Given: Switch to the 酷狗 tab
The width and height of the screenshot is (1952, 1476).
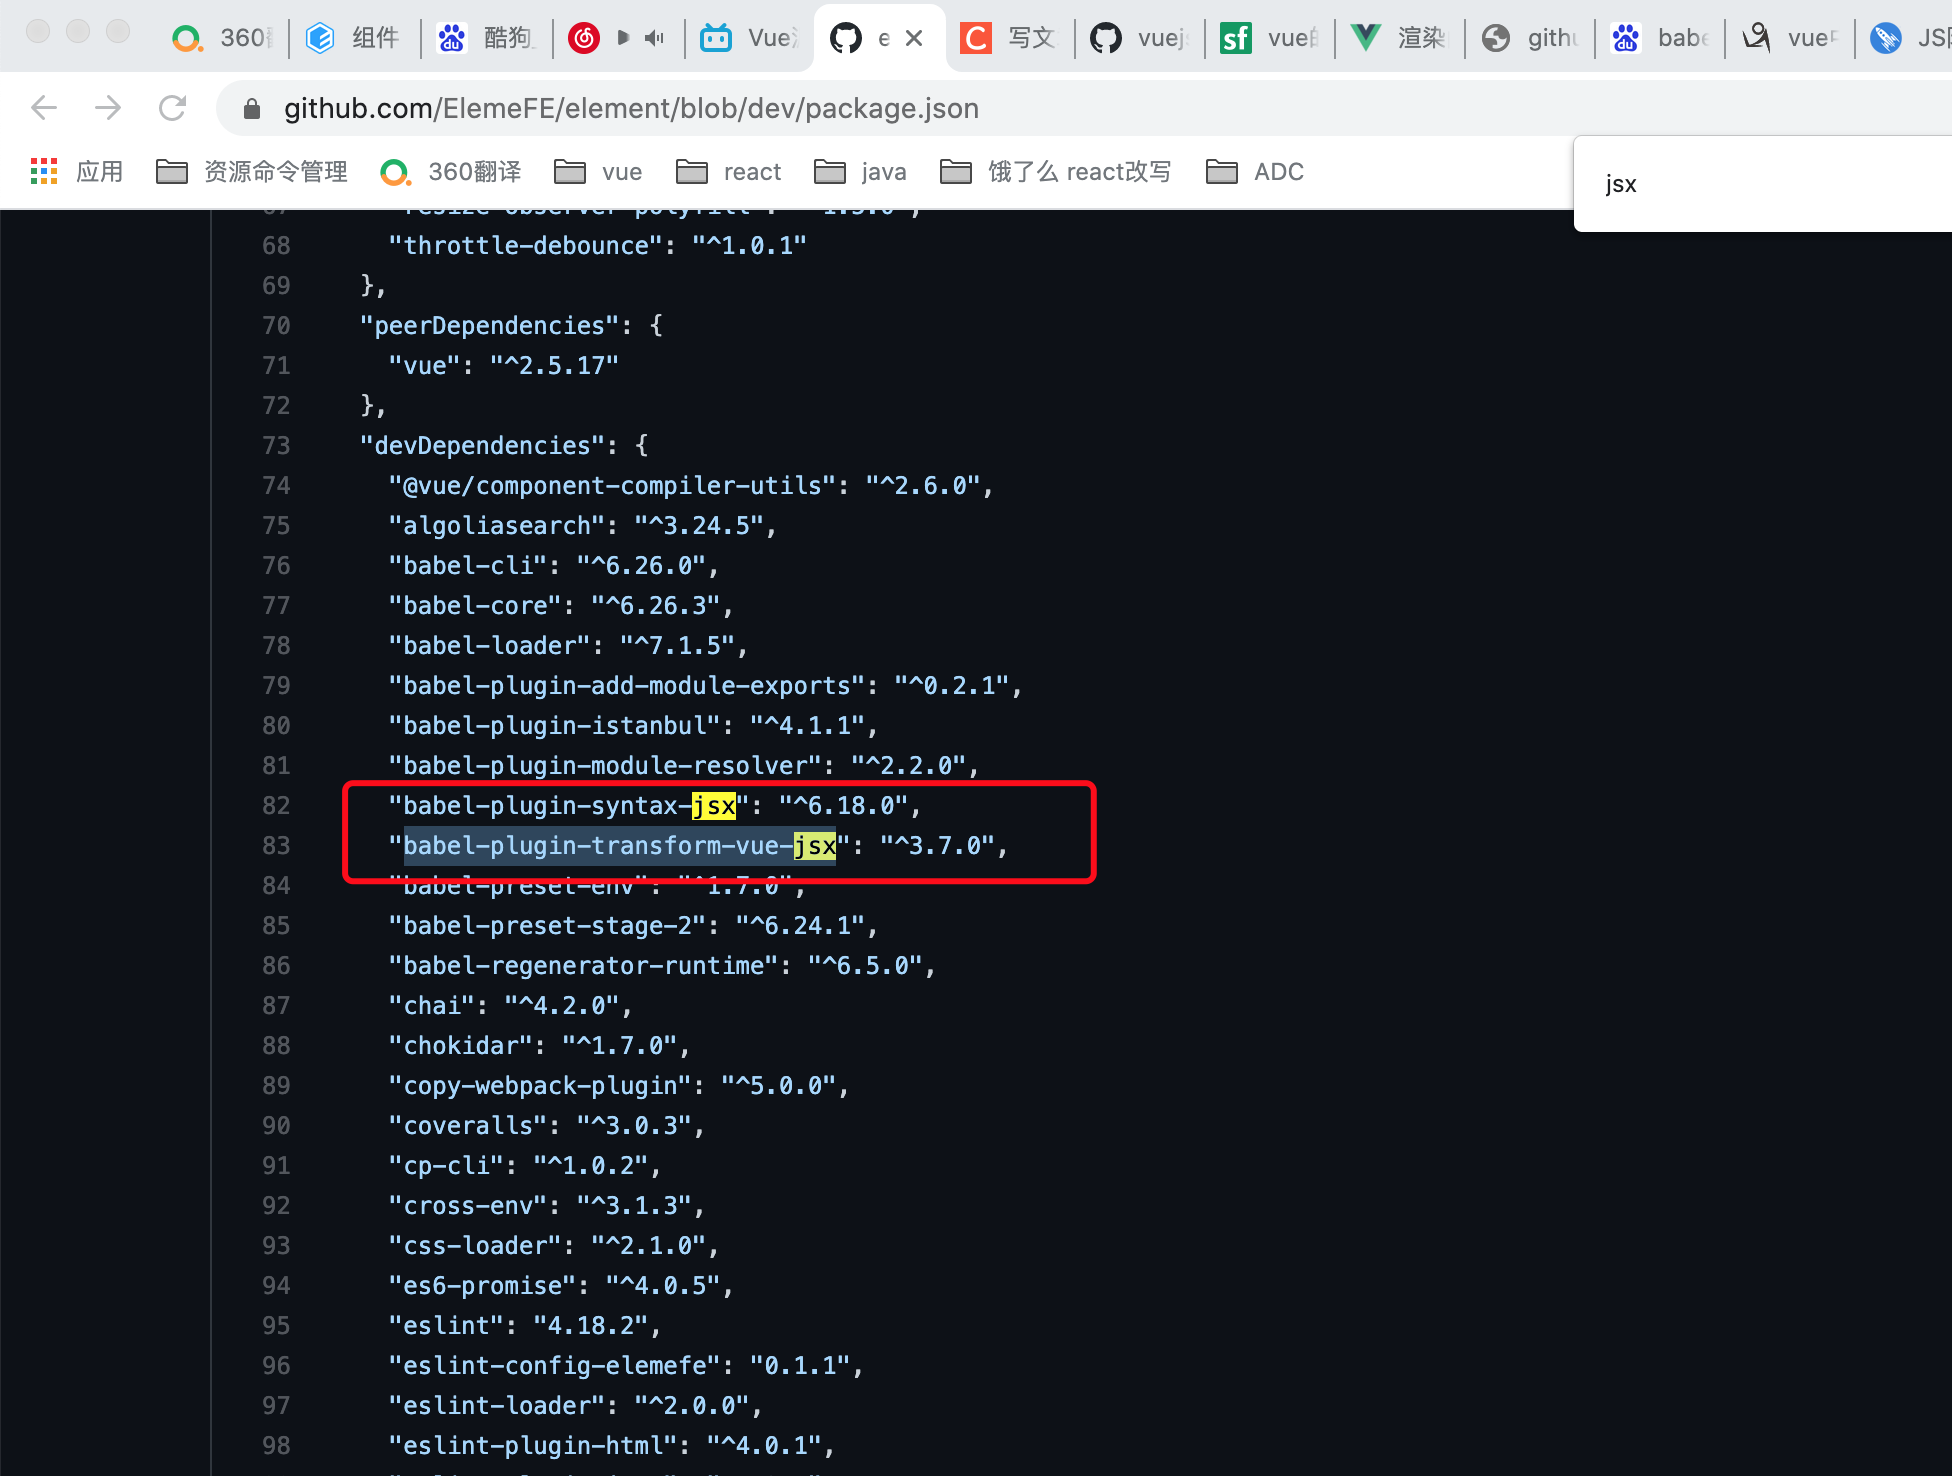Looking at the screenshot, I should pyautogui.click(x=484, y=38).
